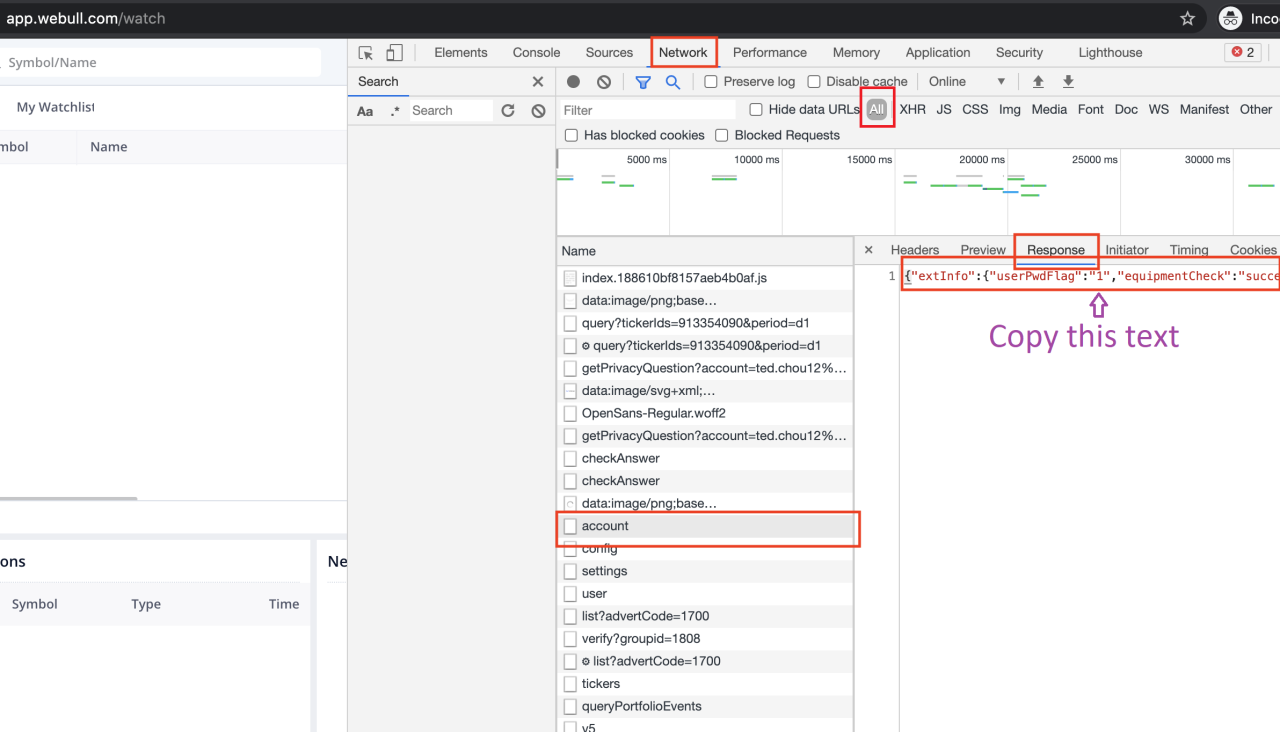Click the import HAR upload arrow
The image size is (1280, 732).
coord(1038,82)
